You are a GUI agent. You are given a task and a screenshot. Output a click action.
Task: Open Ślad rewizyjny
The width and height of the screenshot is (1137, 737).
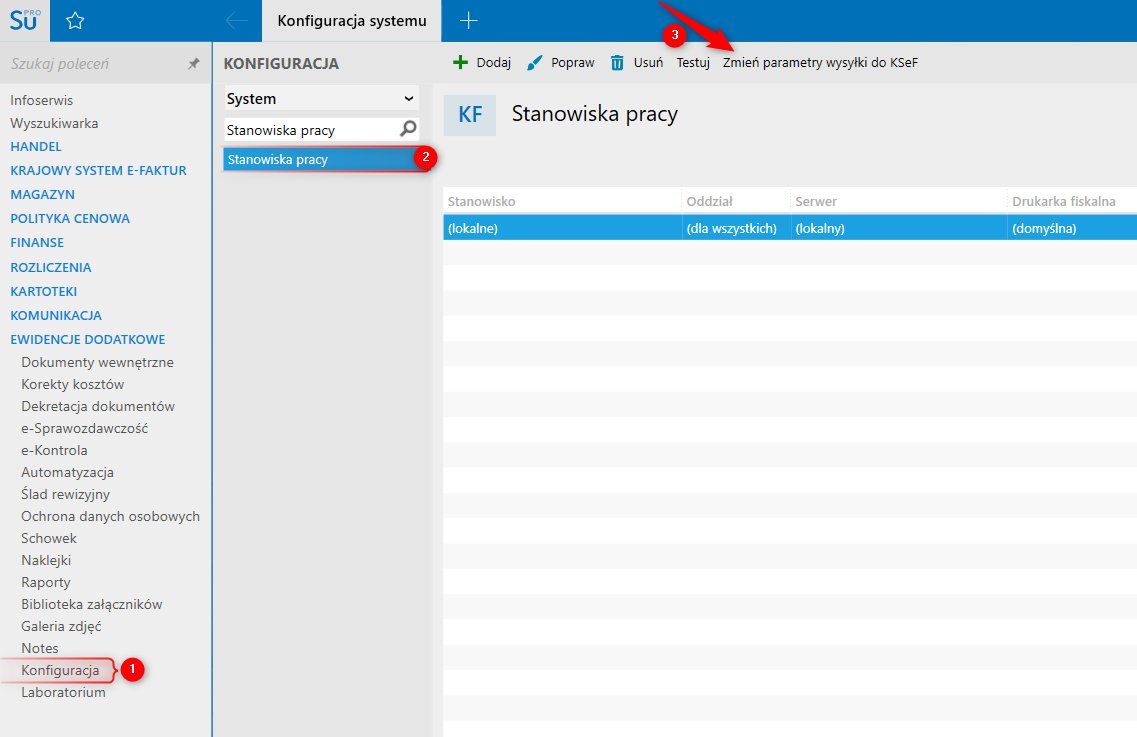pyautogui.click(x=65, y=494)
